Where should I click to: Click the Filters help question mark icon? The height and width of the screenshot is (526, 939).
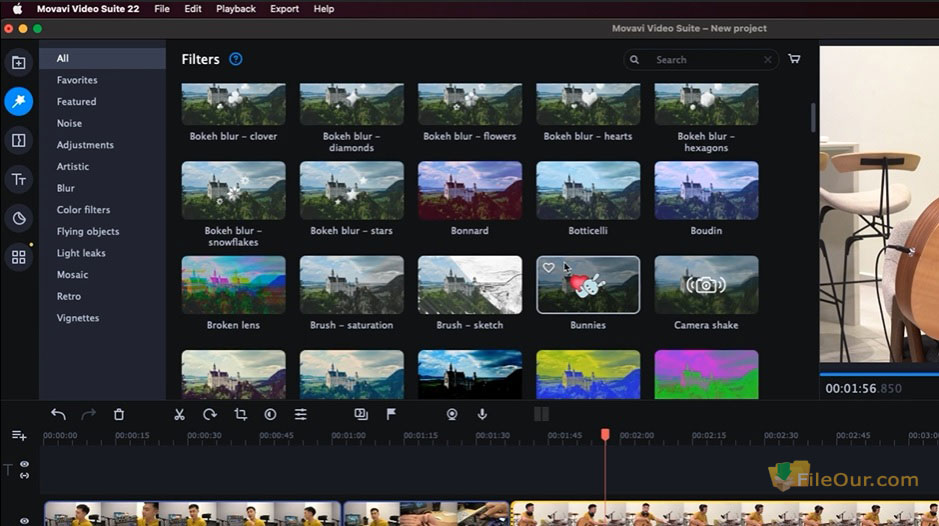point(236,59)
